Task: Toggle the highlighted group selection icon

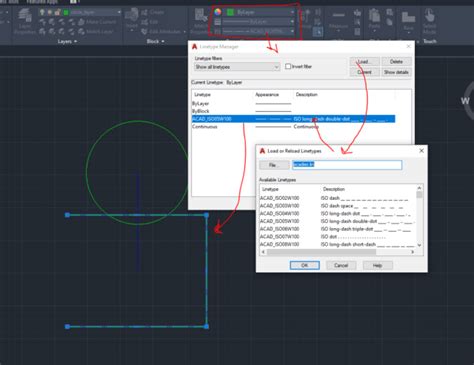Action: (318, 32)
